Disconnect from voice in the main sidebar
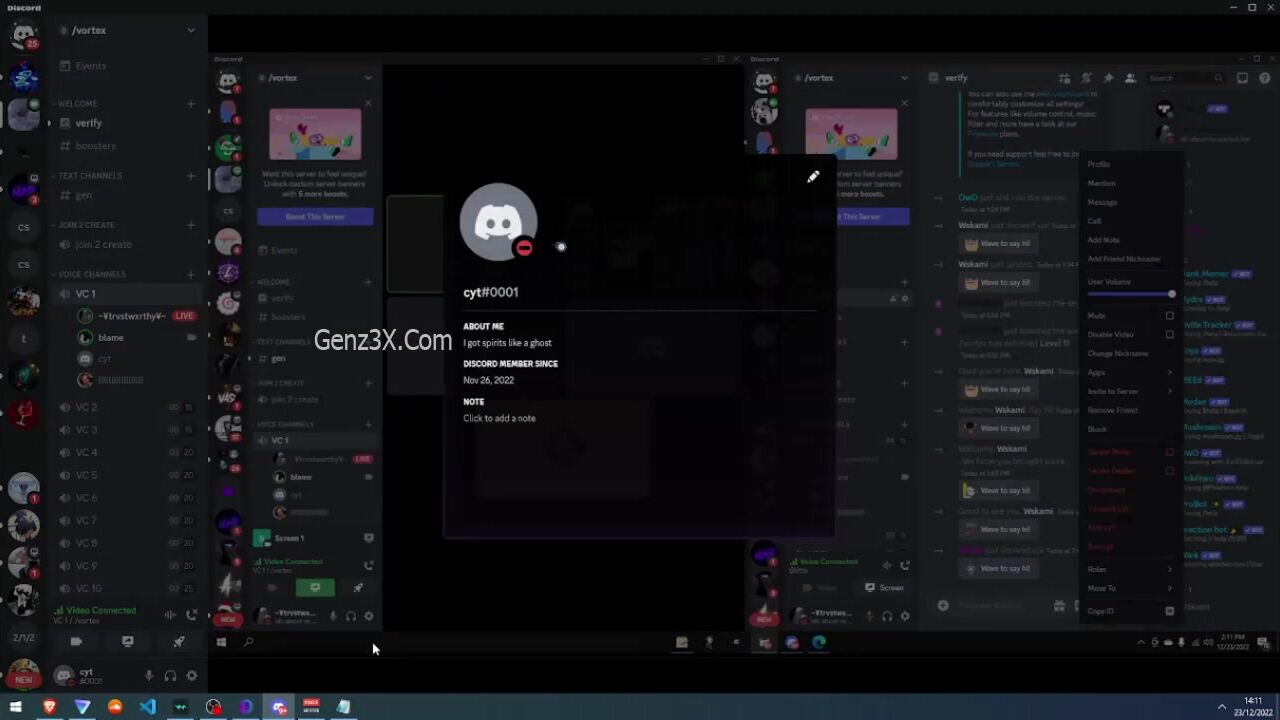Viewport: 1280px width, 720px height. pos(192,615)
